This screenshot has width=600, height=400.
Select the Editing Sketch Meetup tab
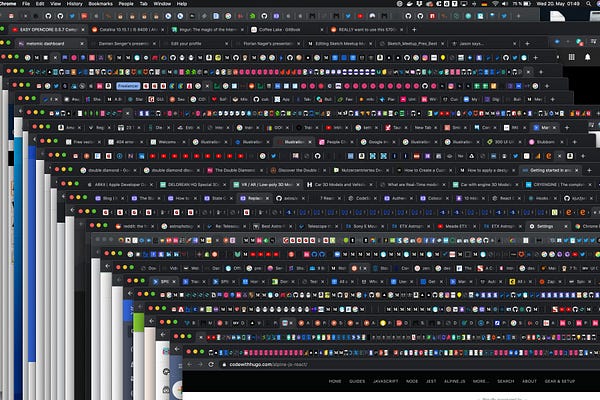point(340,44)
